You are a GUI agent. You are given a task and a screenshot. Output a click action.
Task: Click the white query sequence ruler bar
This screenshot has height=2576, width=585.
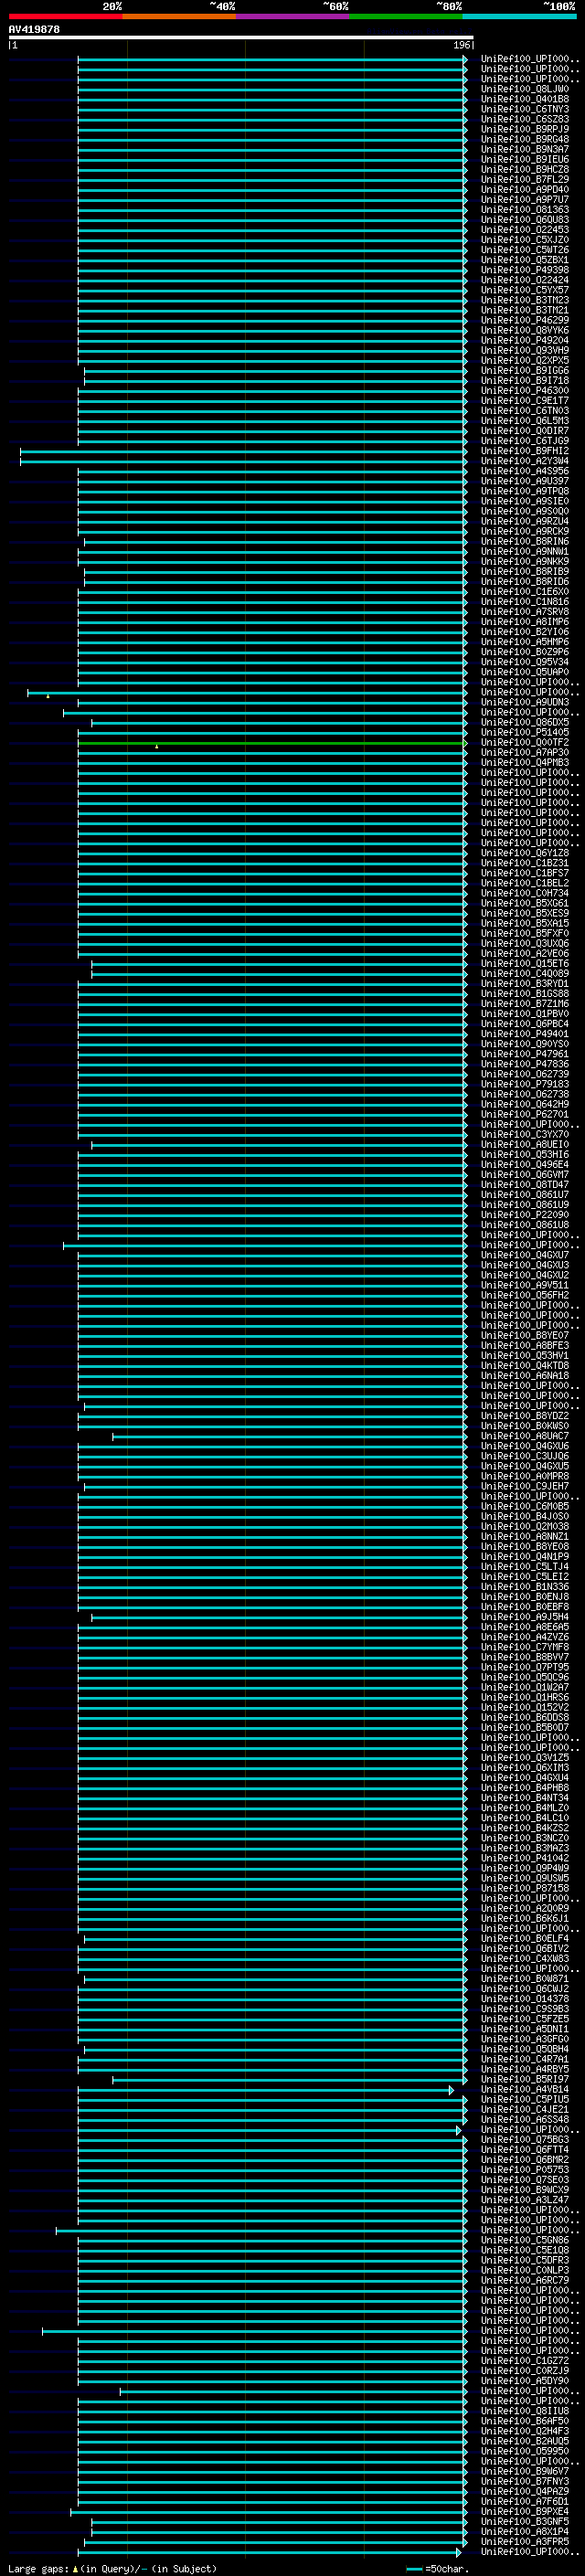[241, 38]
